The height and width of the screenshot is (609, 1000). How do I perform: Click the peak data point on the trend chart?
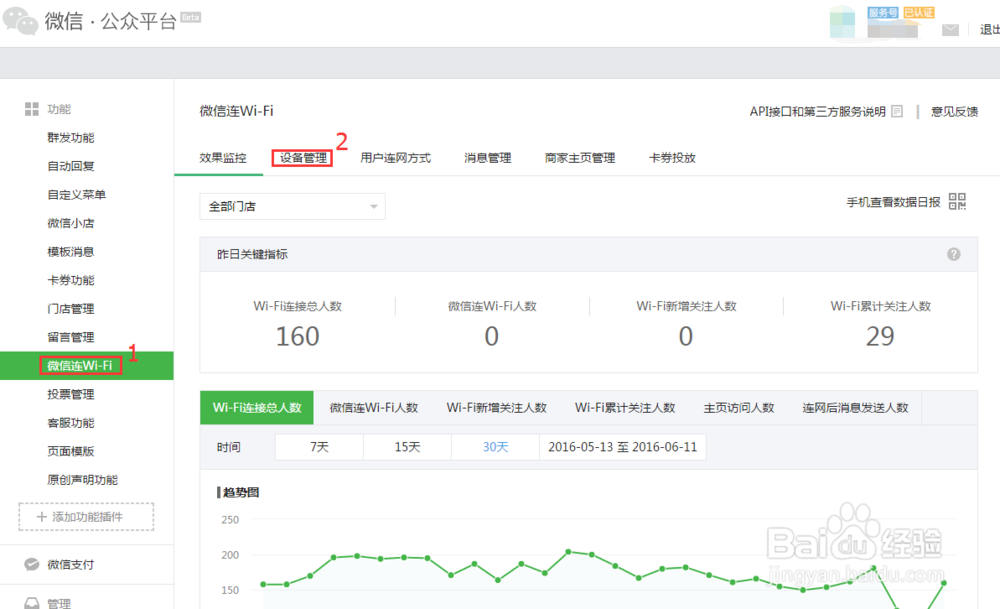(568, 551)
